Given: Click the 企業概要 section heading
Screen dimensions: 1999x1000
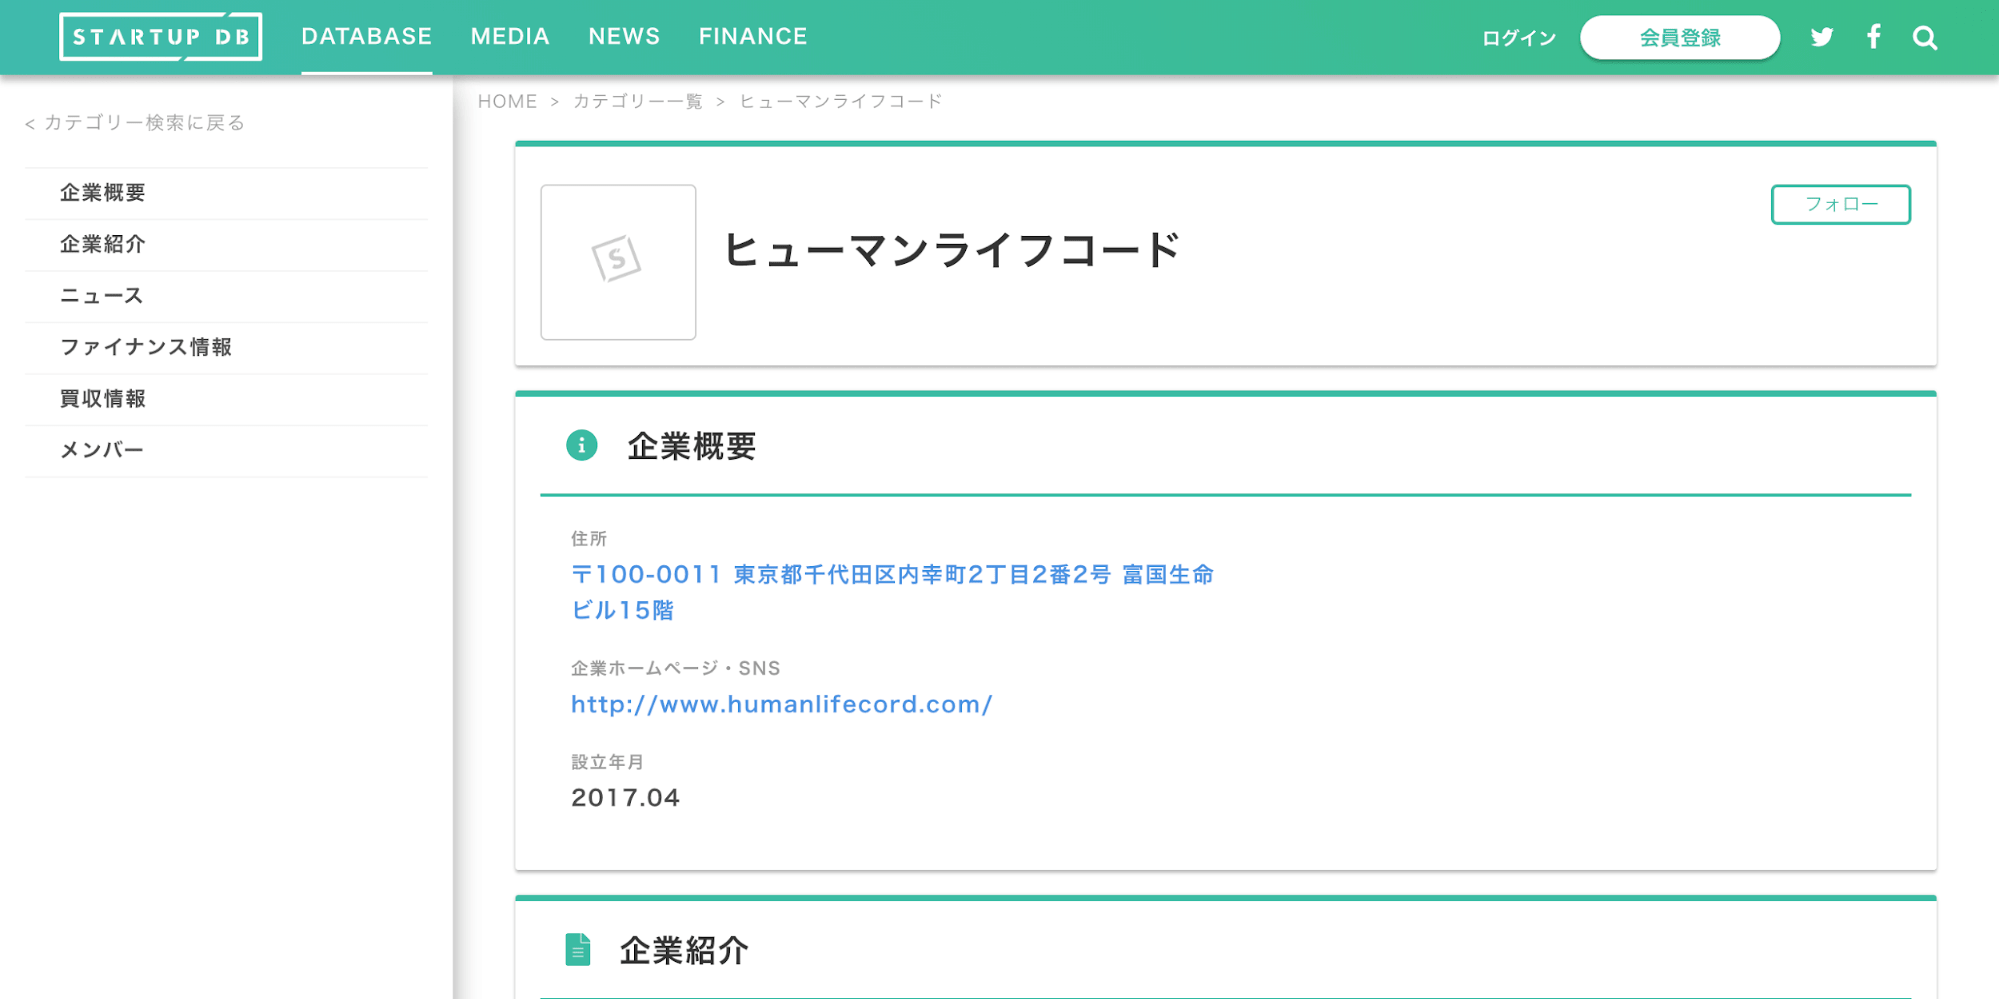Looking at the screenshot, I should [691, 446].
